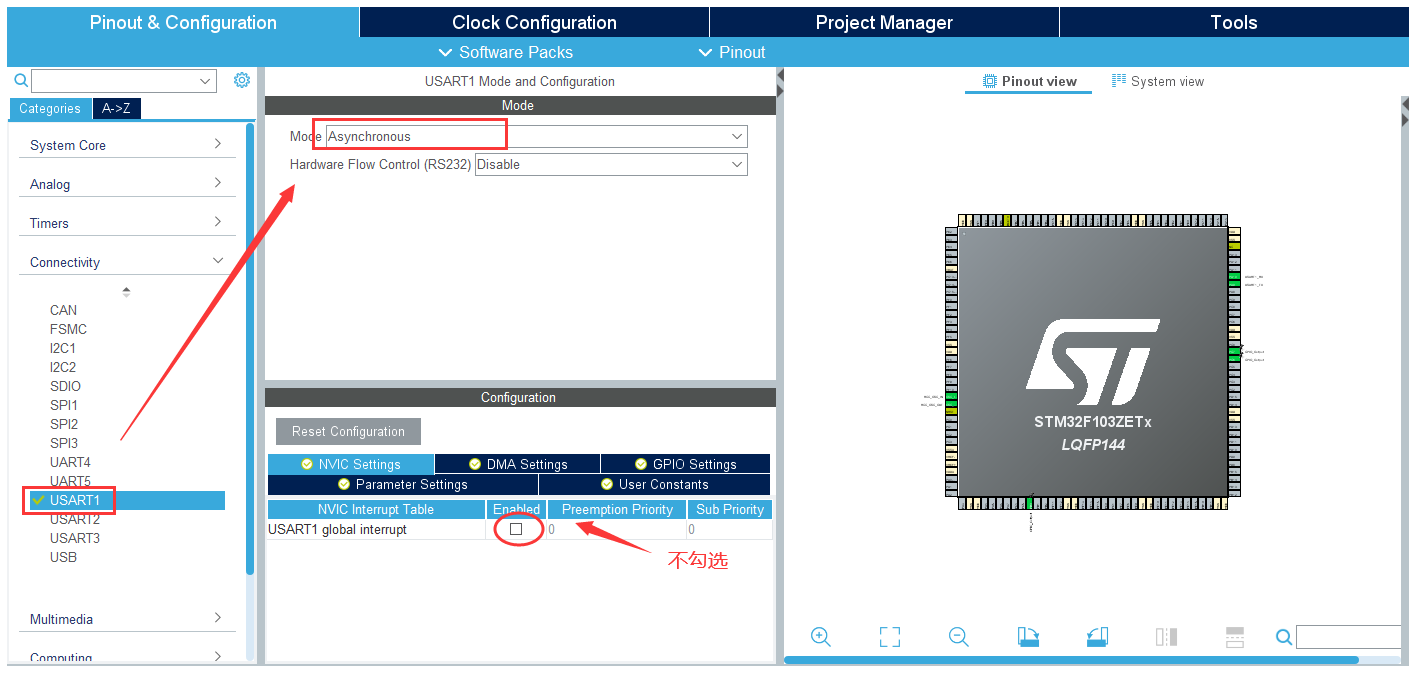
Task: Toggle the pinout layers icon
Action: point(1235,637)
